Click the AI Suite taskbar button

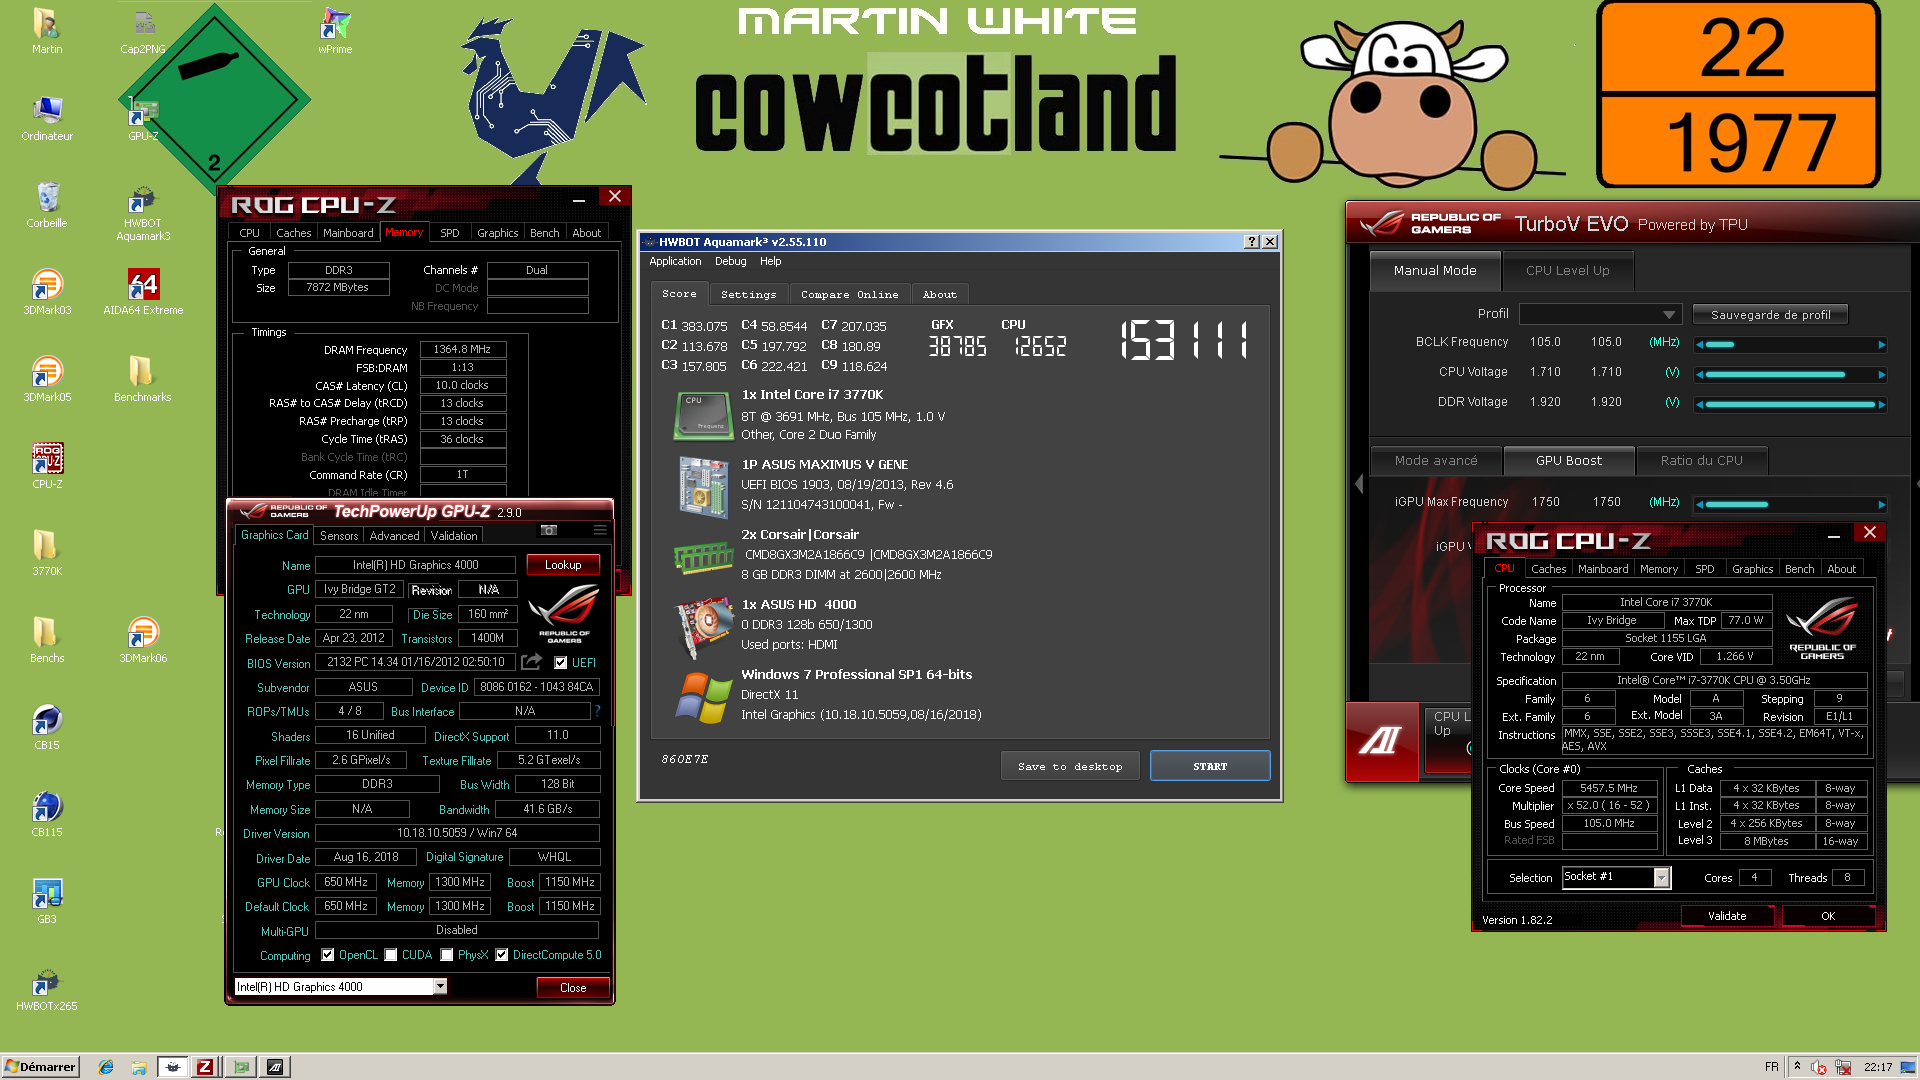point(275,1067)
